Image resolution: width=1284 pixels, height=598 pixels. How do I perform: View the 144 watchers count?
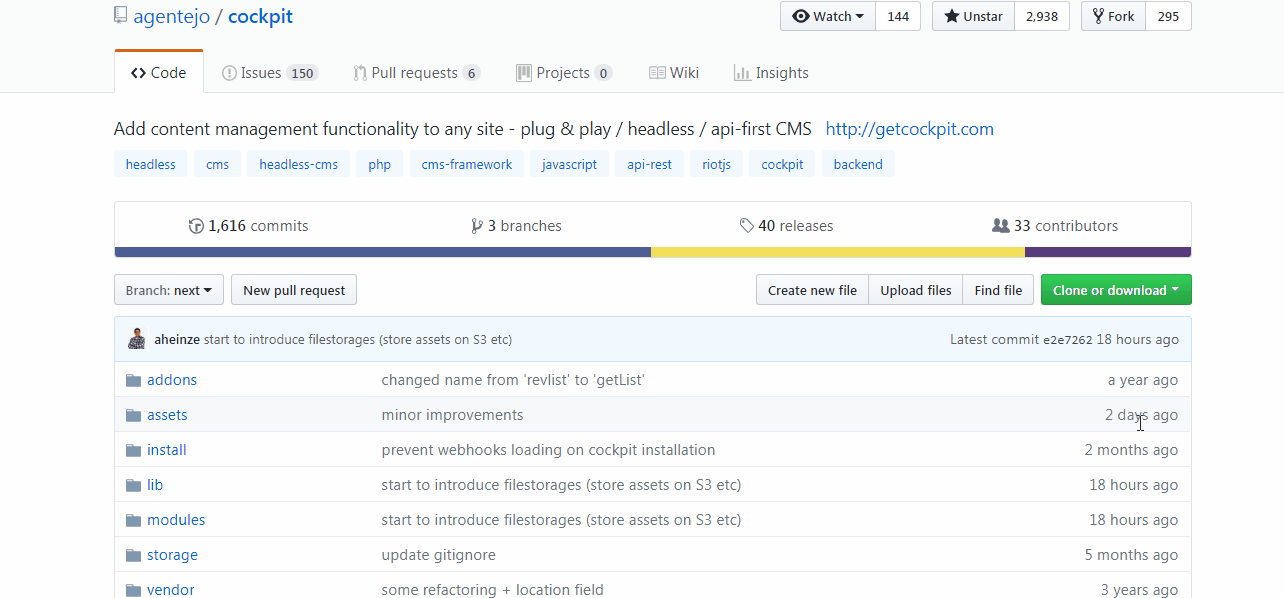coord(898,16)
